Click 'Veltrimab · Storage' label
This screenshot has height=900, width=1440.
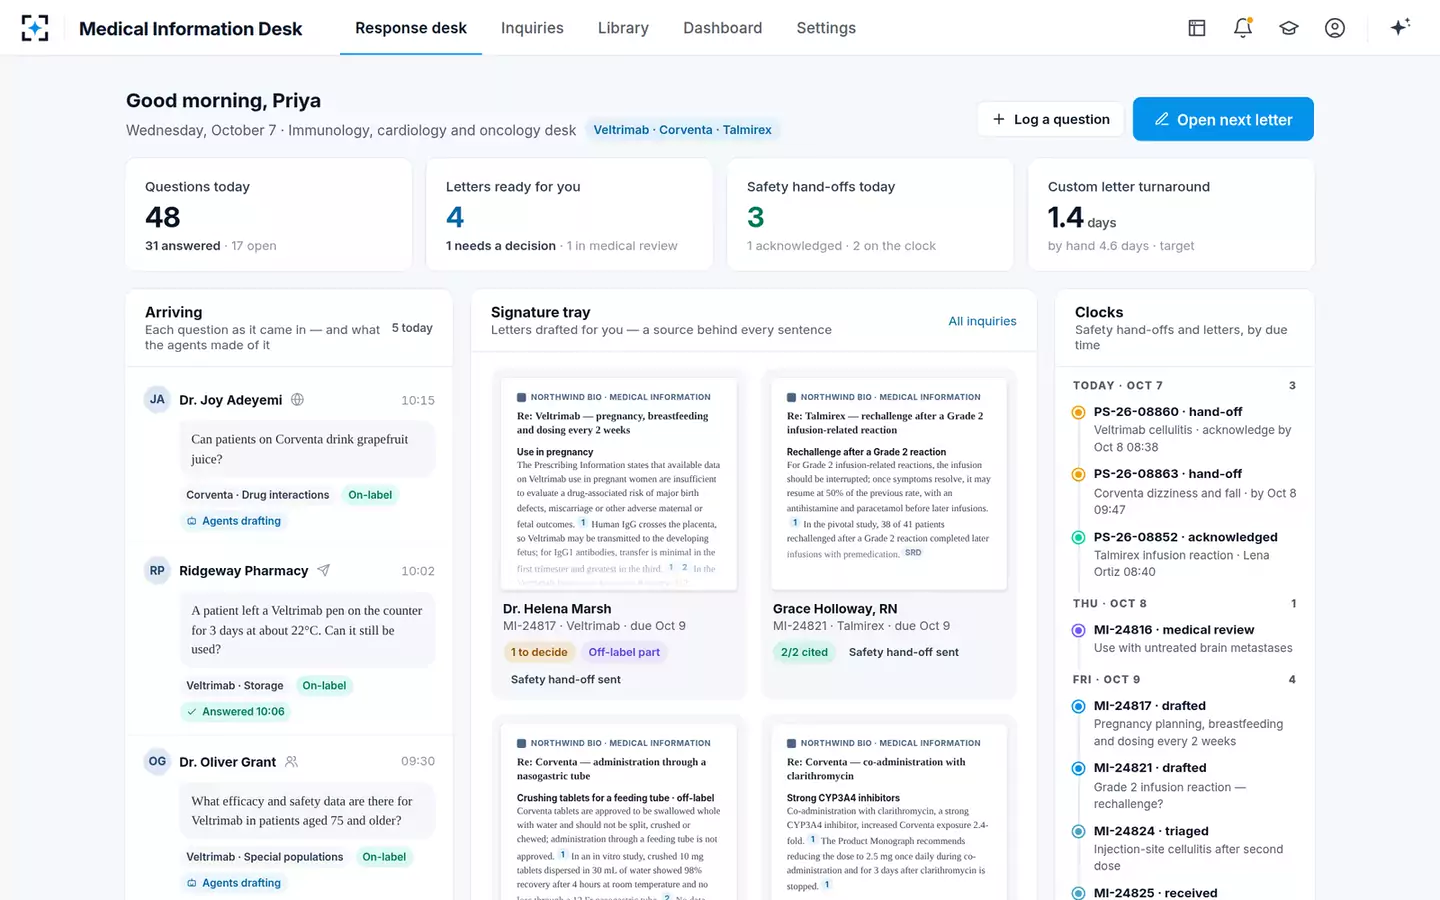235,686
